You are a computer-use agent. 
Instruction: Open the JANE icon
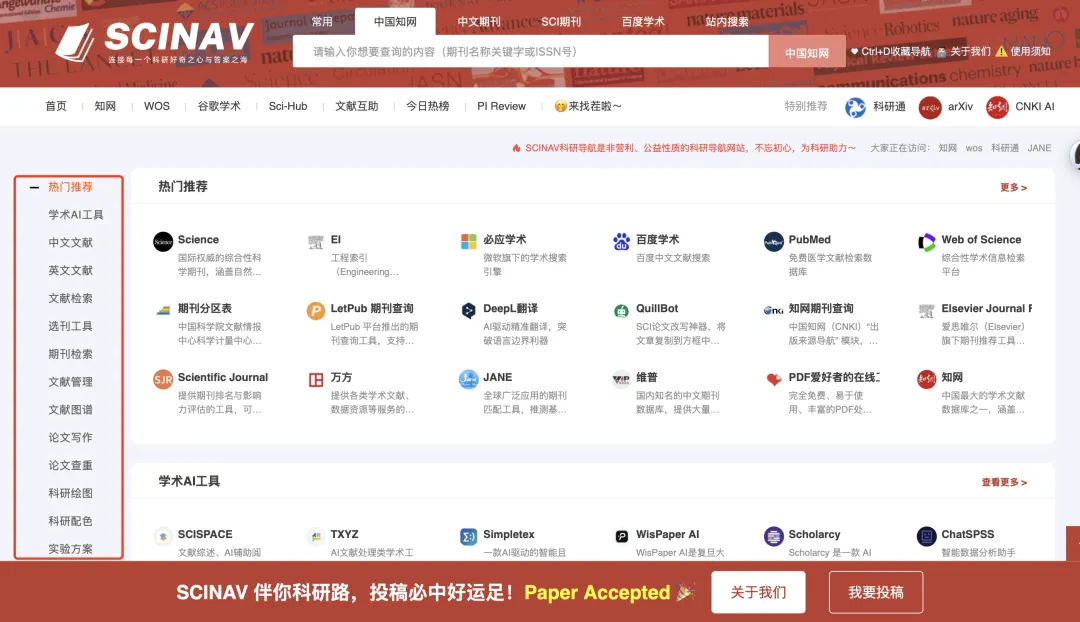[x=468, y=380]
